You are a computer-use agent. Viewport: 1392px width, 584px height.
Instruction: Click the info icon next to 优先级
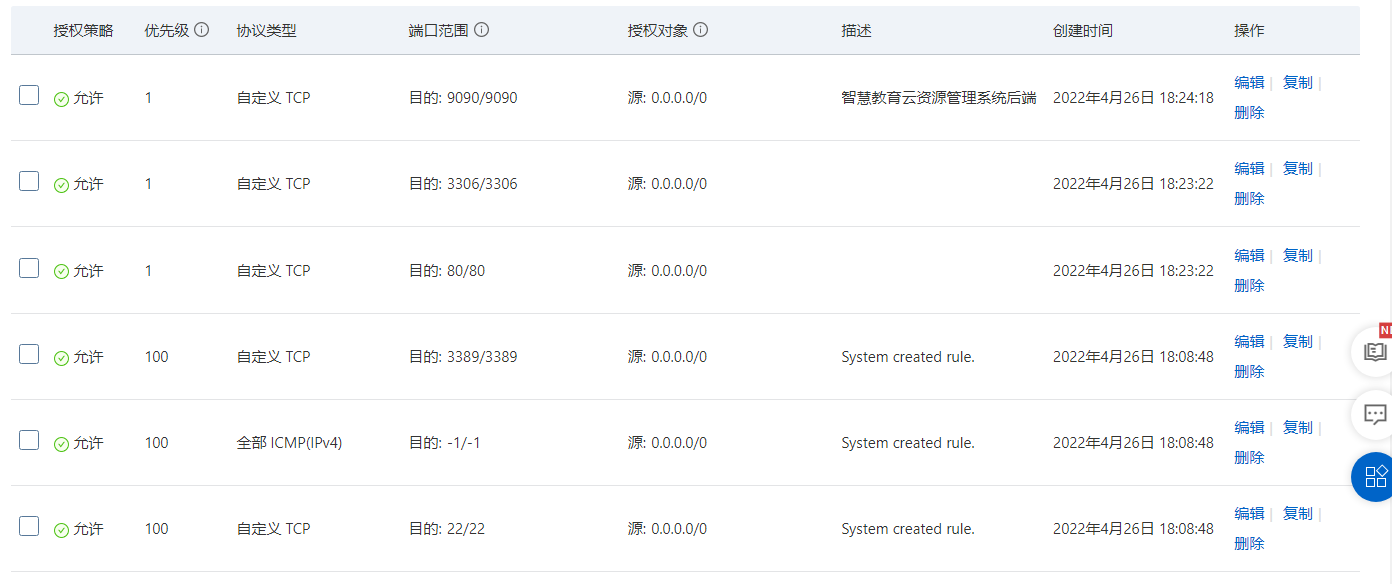click(201, 30)
